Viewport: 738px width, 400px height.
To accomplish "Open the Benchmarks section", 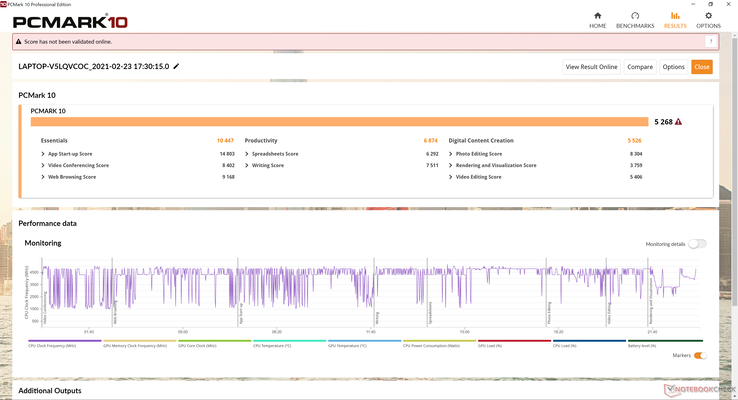I will click(x=635, y=19).
